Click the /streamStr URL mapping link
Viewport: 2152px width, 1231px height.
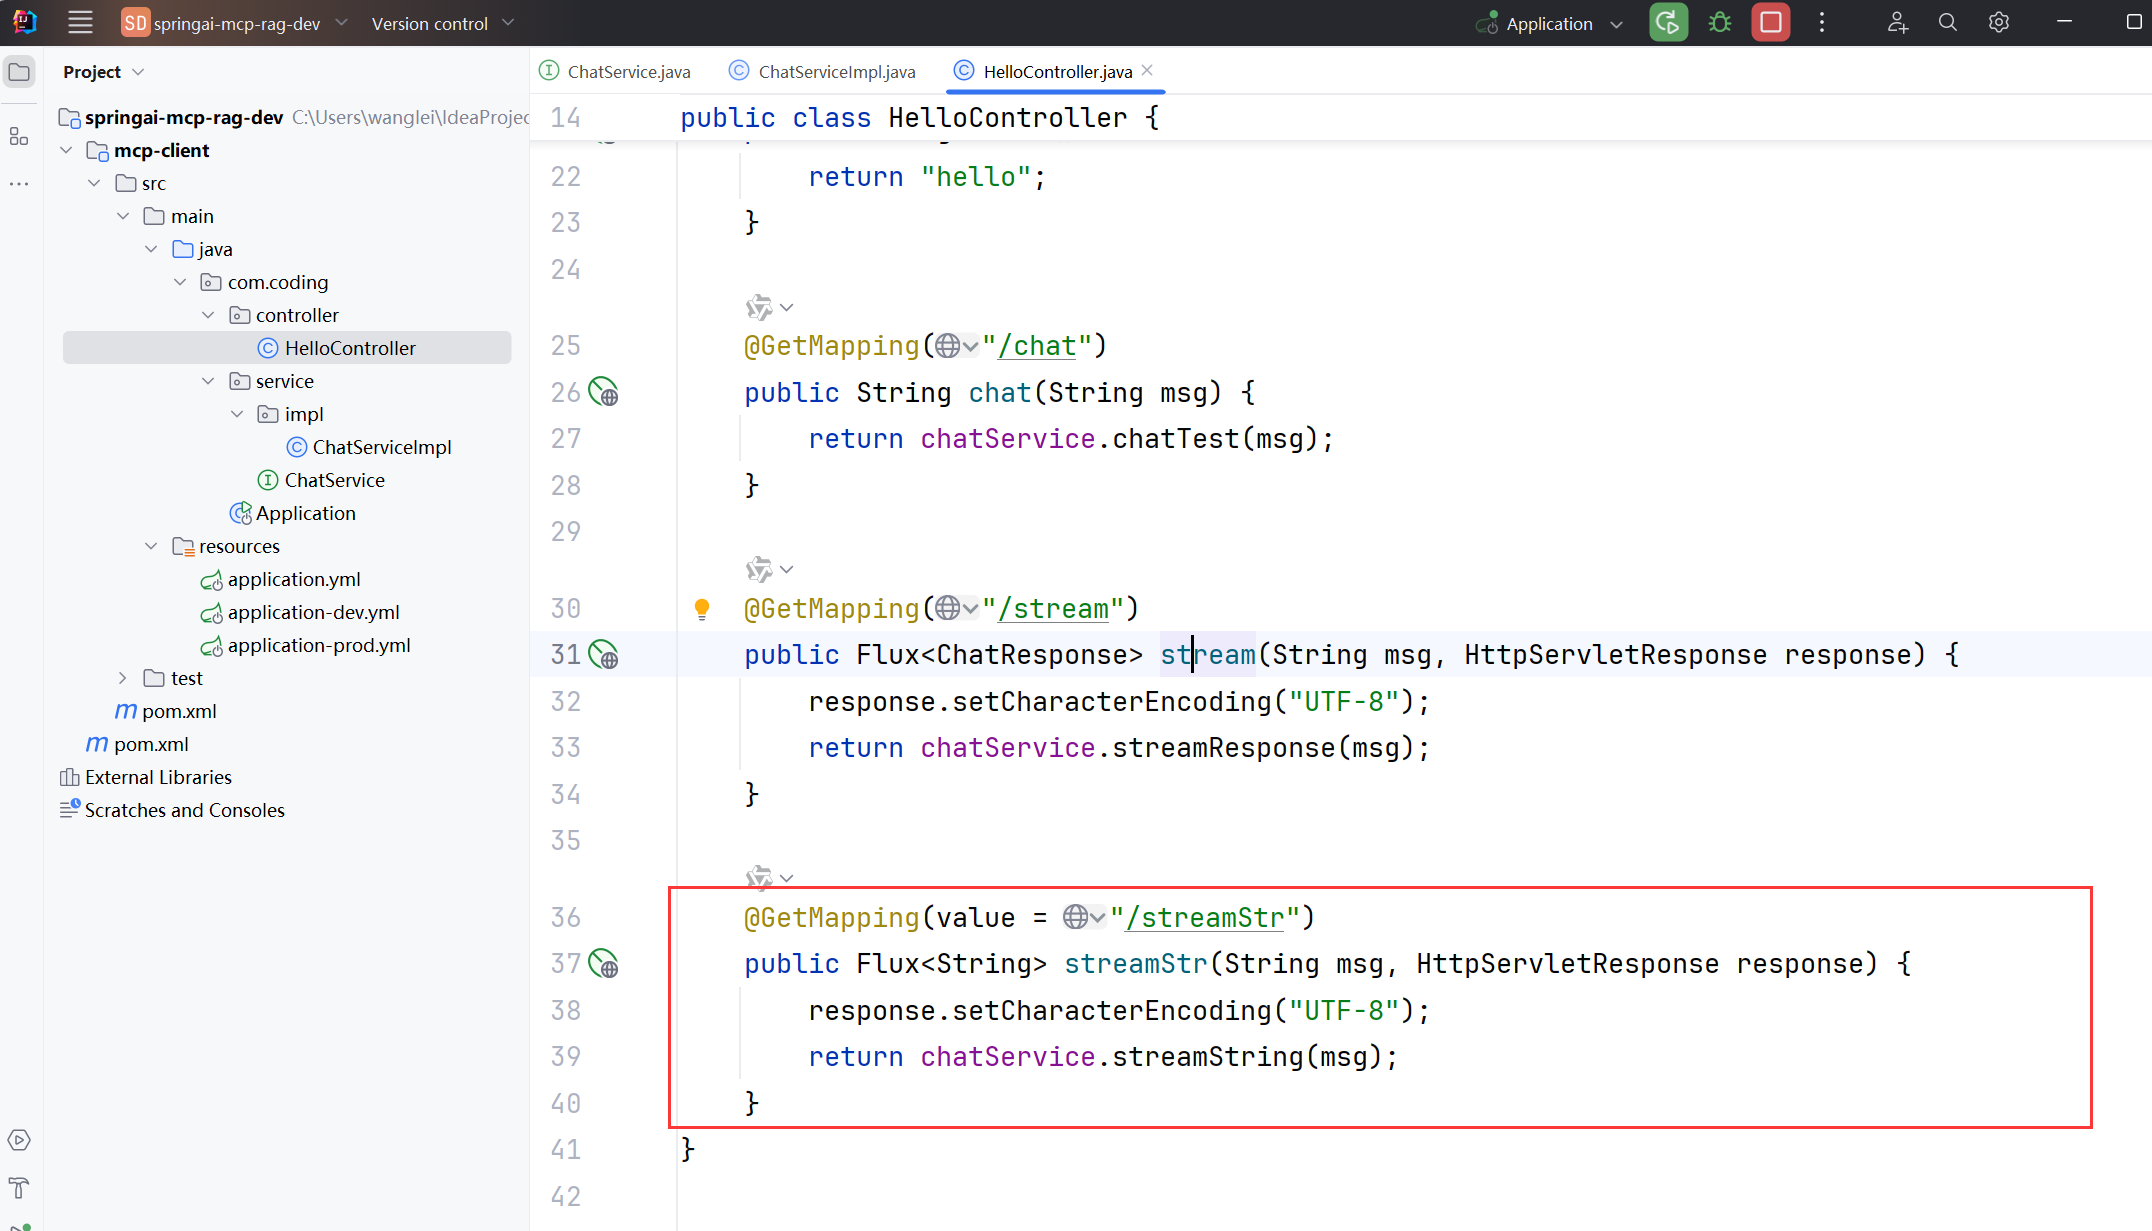tap(1205, 918)
